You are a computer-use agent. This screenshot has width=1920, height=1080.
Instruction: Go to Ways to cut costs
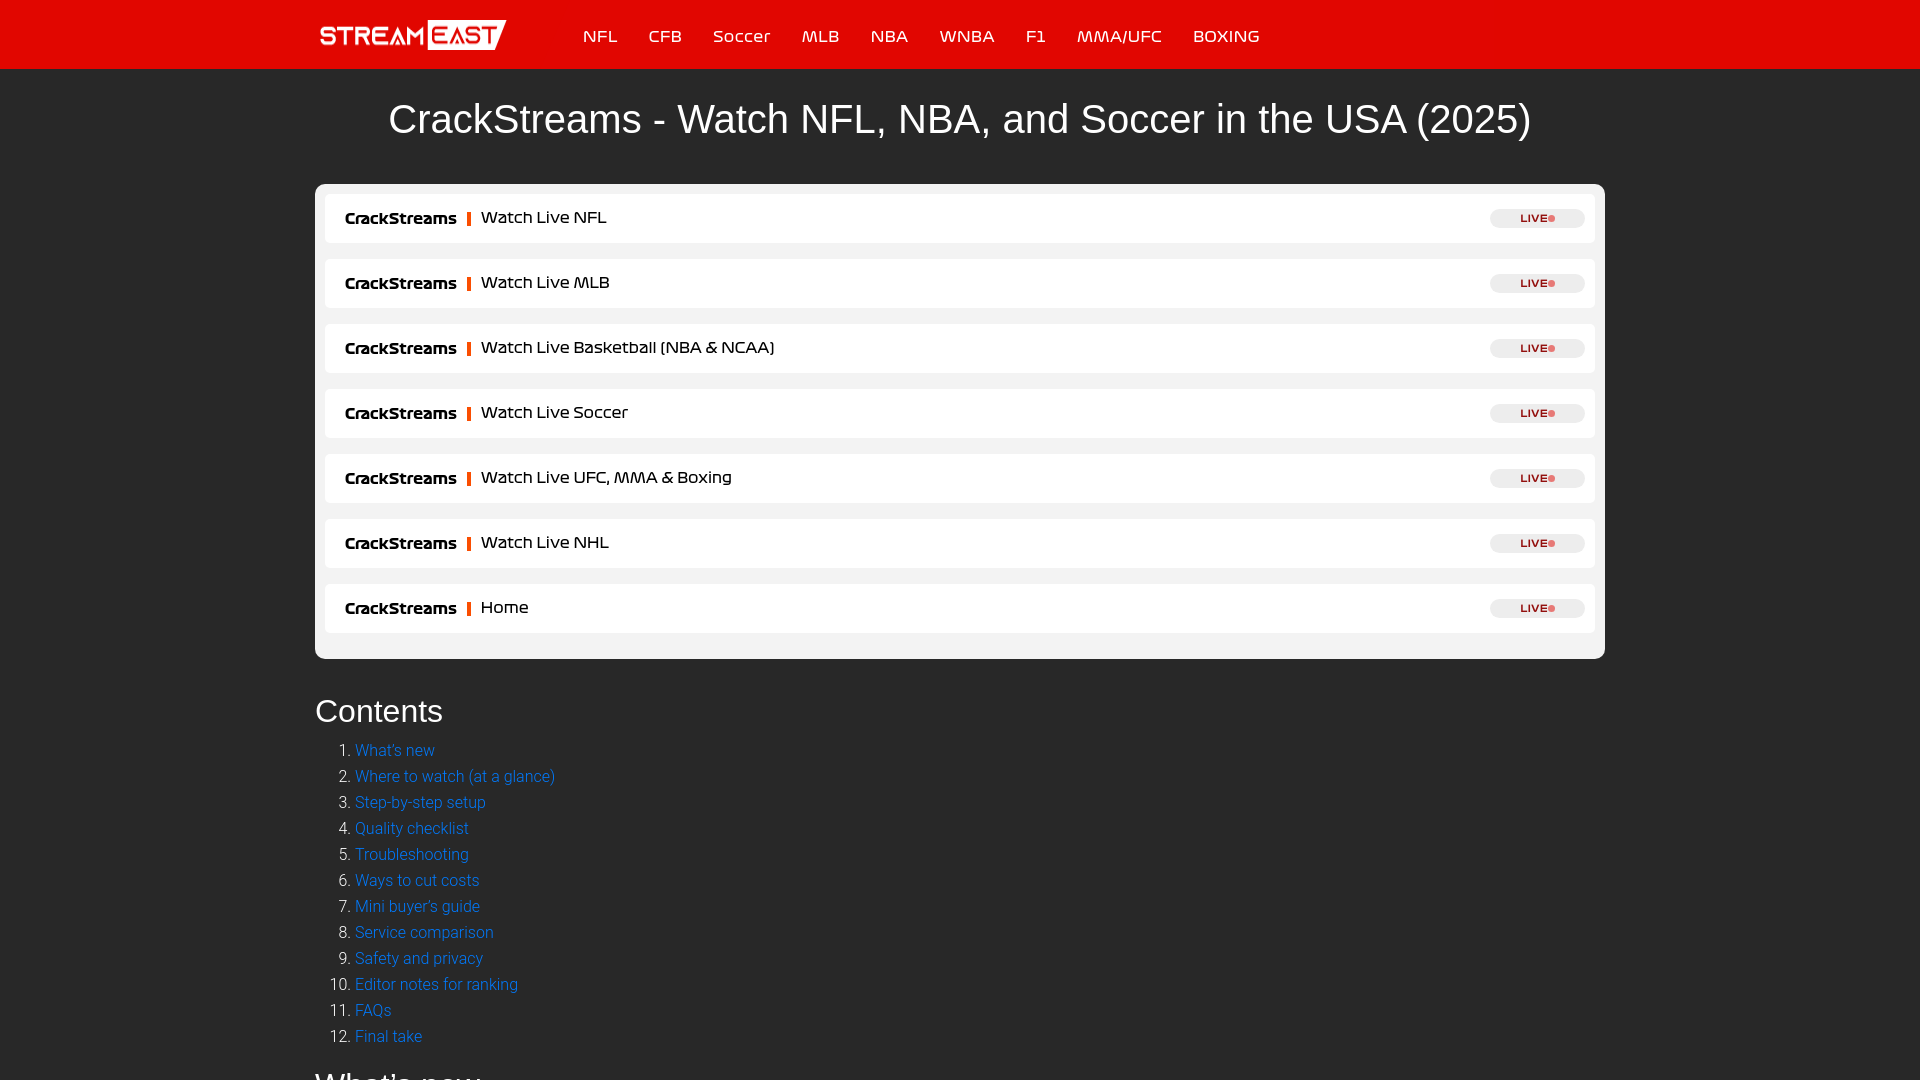[x=417, y=880]
